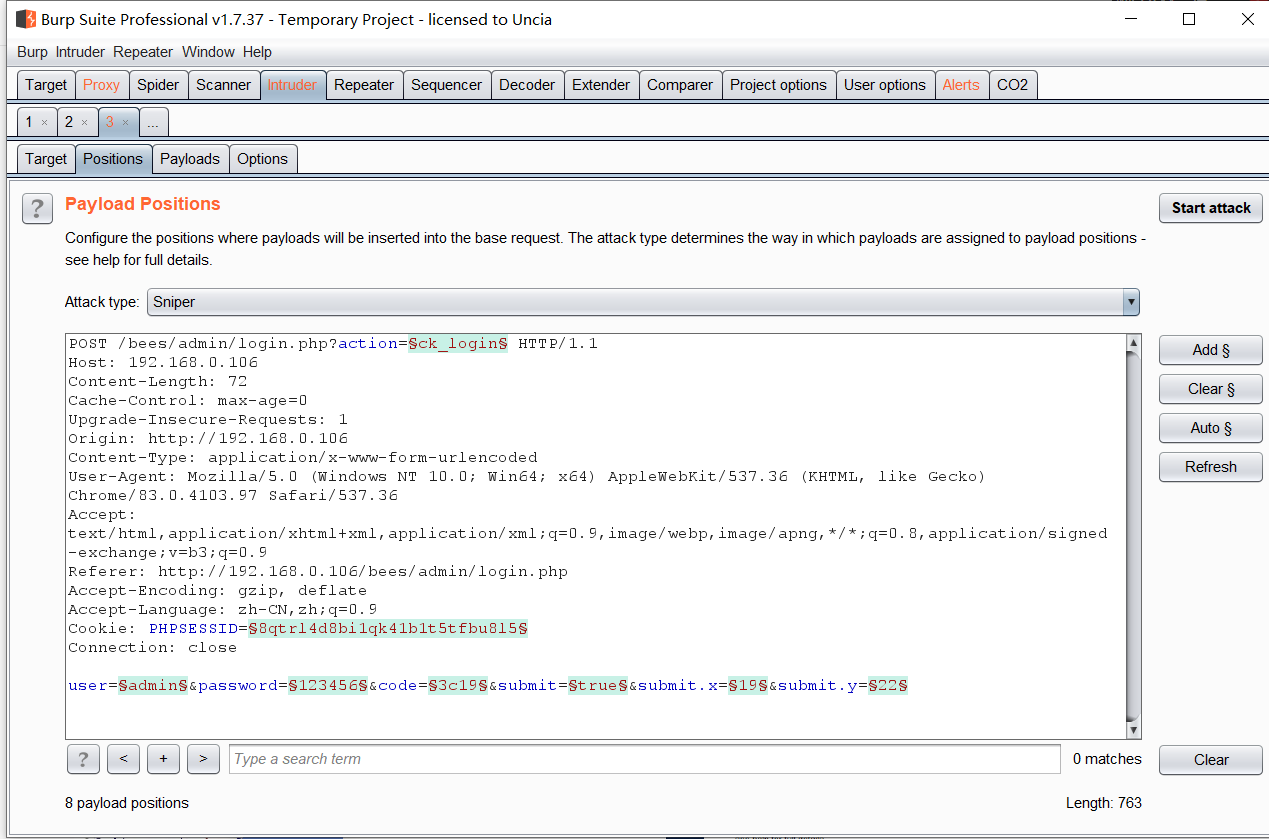Open the Alerts tab
Screen dimensions: 1269x839
tap(961, 85)
